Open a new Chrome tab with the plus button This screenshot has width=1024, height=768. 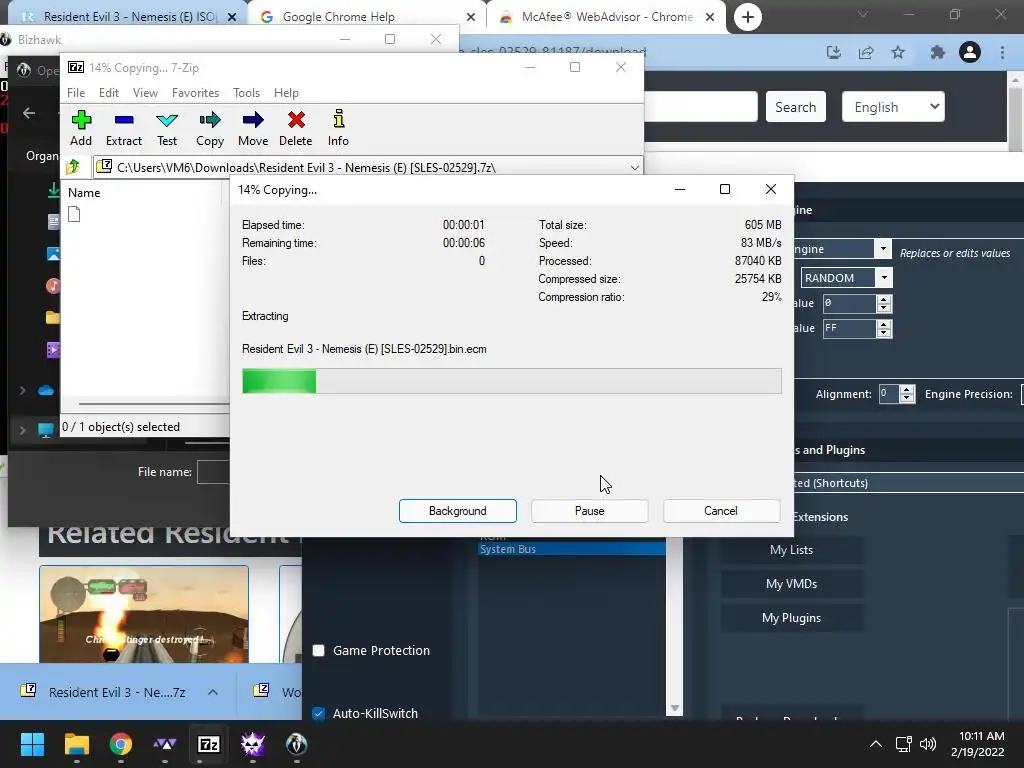748,17
